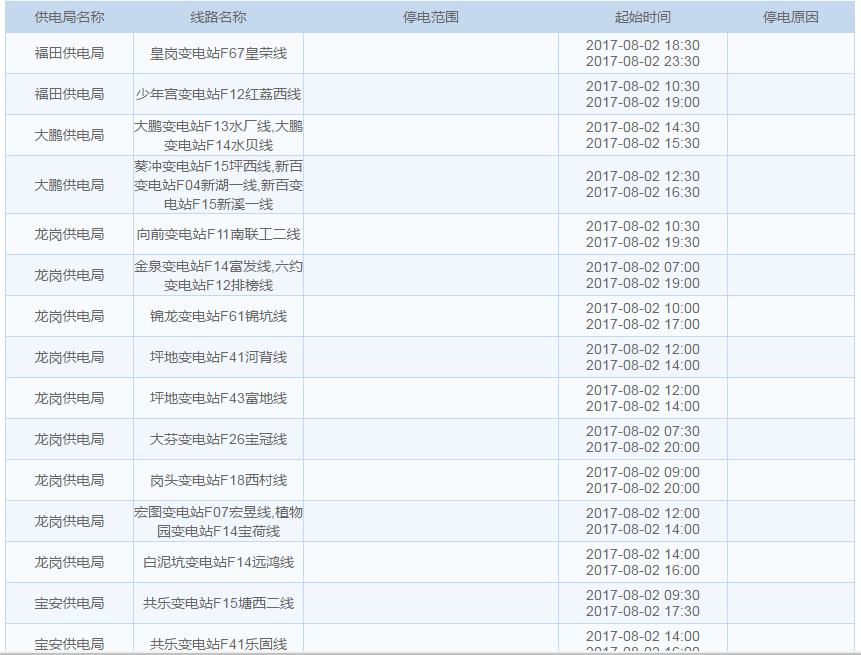861x655 pixels.
Task: Click 龙岗供电局 in the 岗头变电站F18西村线 row
Action: (69, 480)
